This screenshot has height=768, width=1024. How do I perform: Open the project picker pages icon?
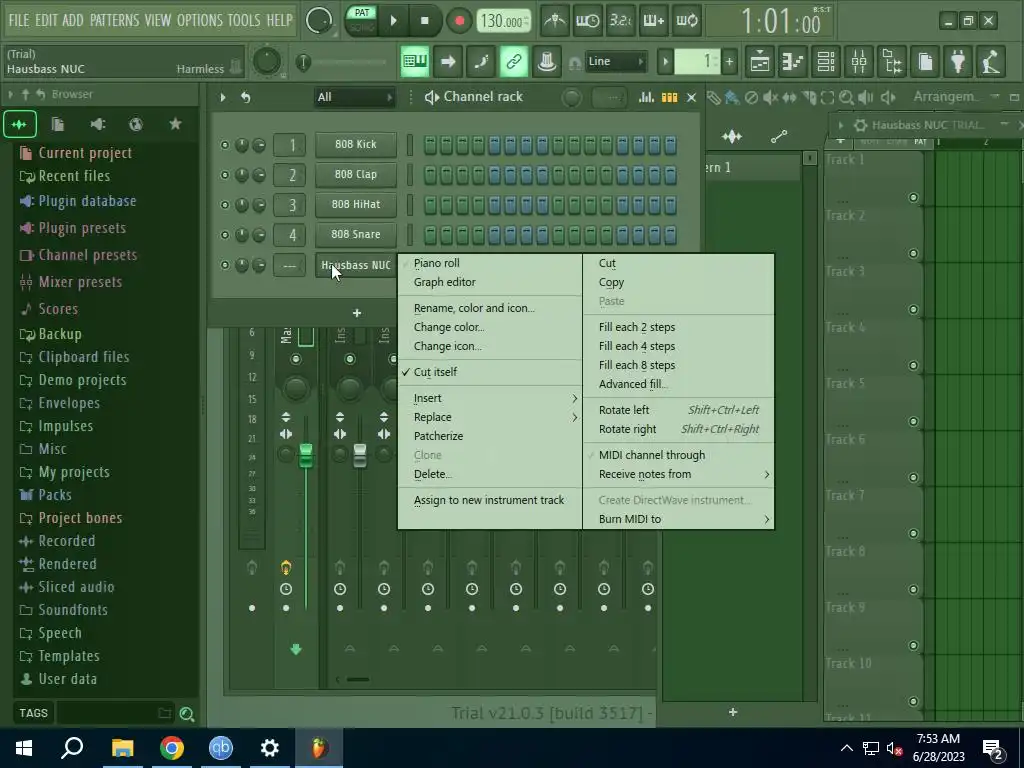coord(925,62)
